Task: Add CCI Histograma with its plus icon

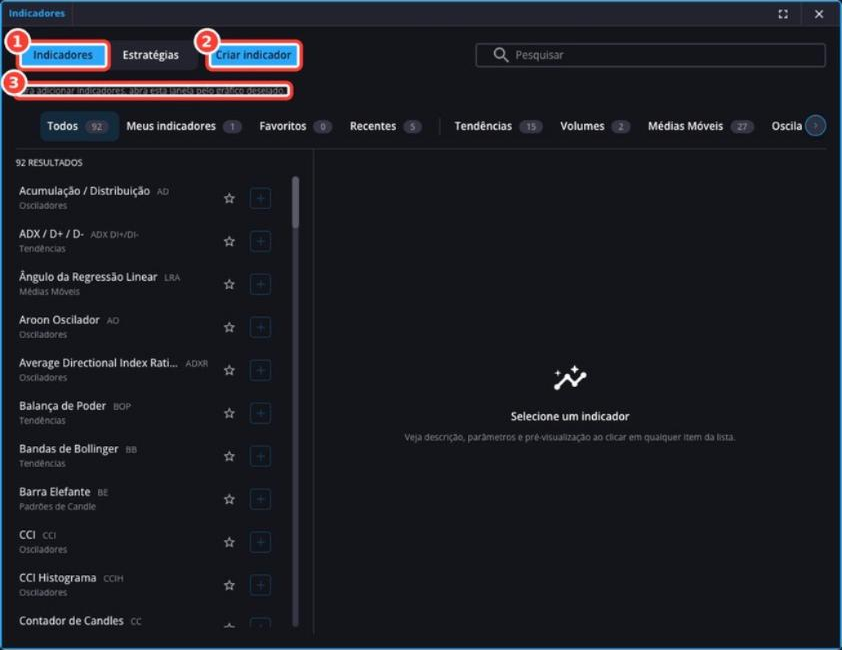Action: tap(260, 585)
